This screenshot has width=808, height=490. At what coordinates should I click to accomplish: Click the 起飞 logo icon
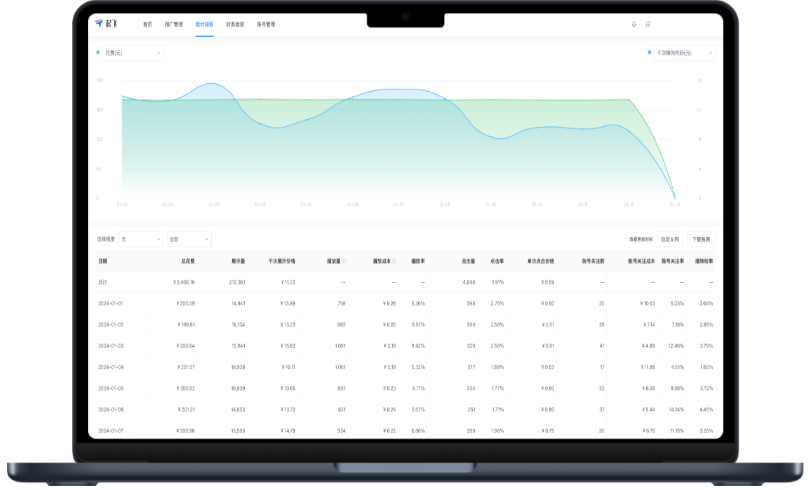pos(98,23)
